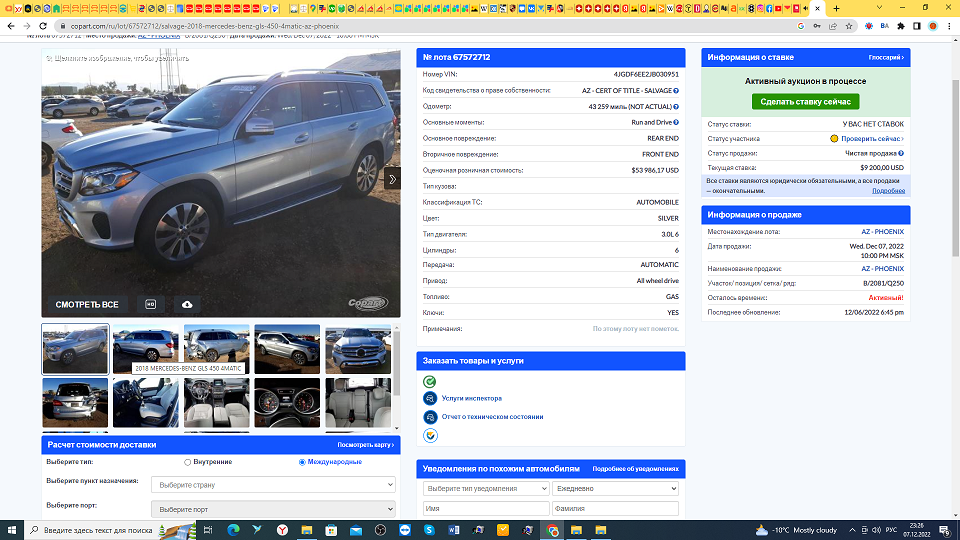Screen dimensions: 960x540
Task: Open info icon beside Чистая продажа
Action: pyautogui.click(x=901, y=153)
